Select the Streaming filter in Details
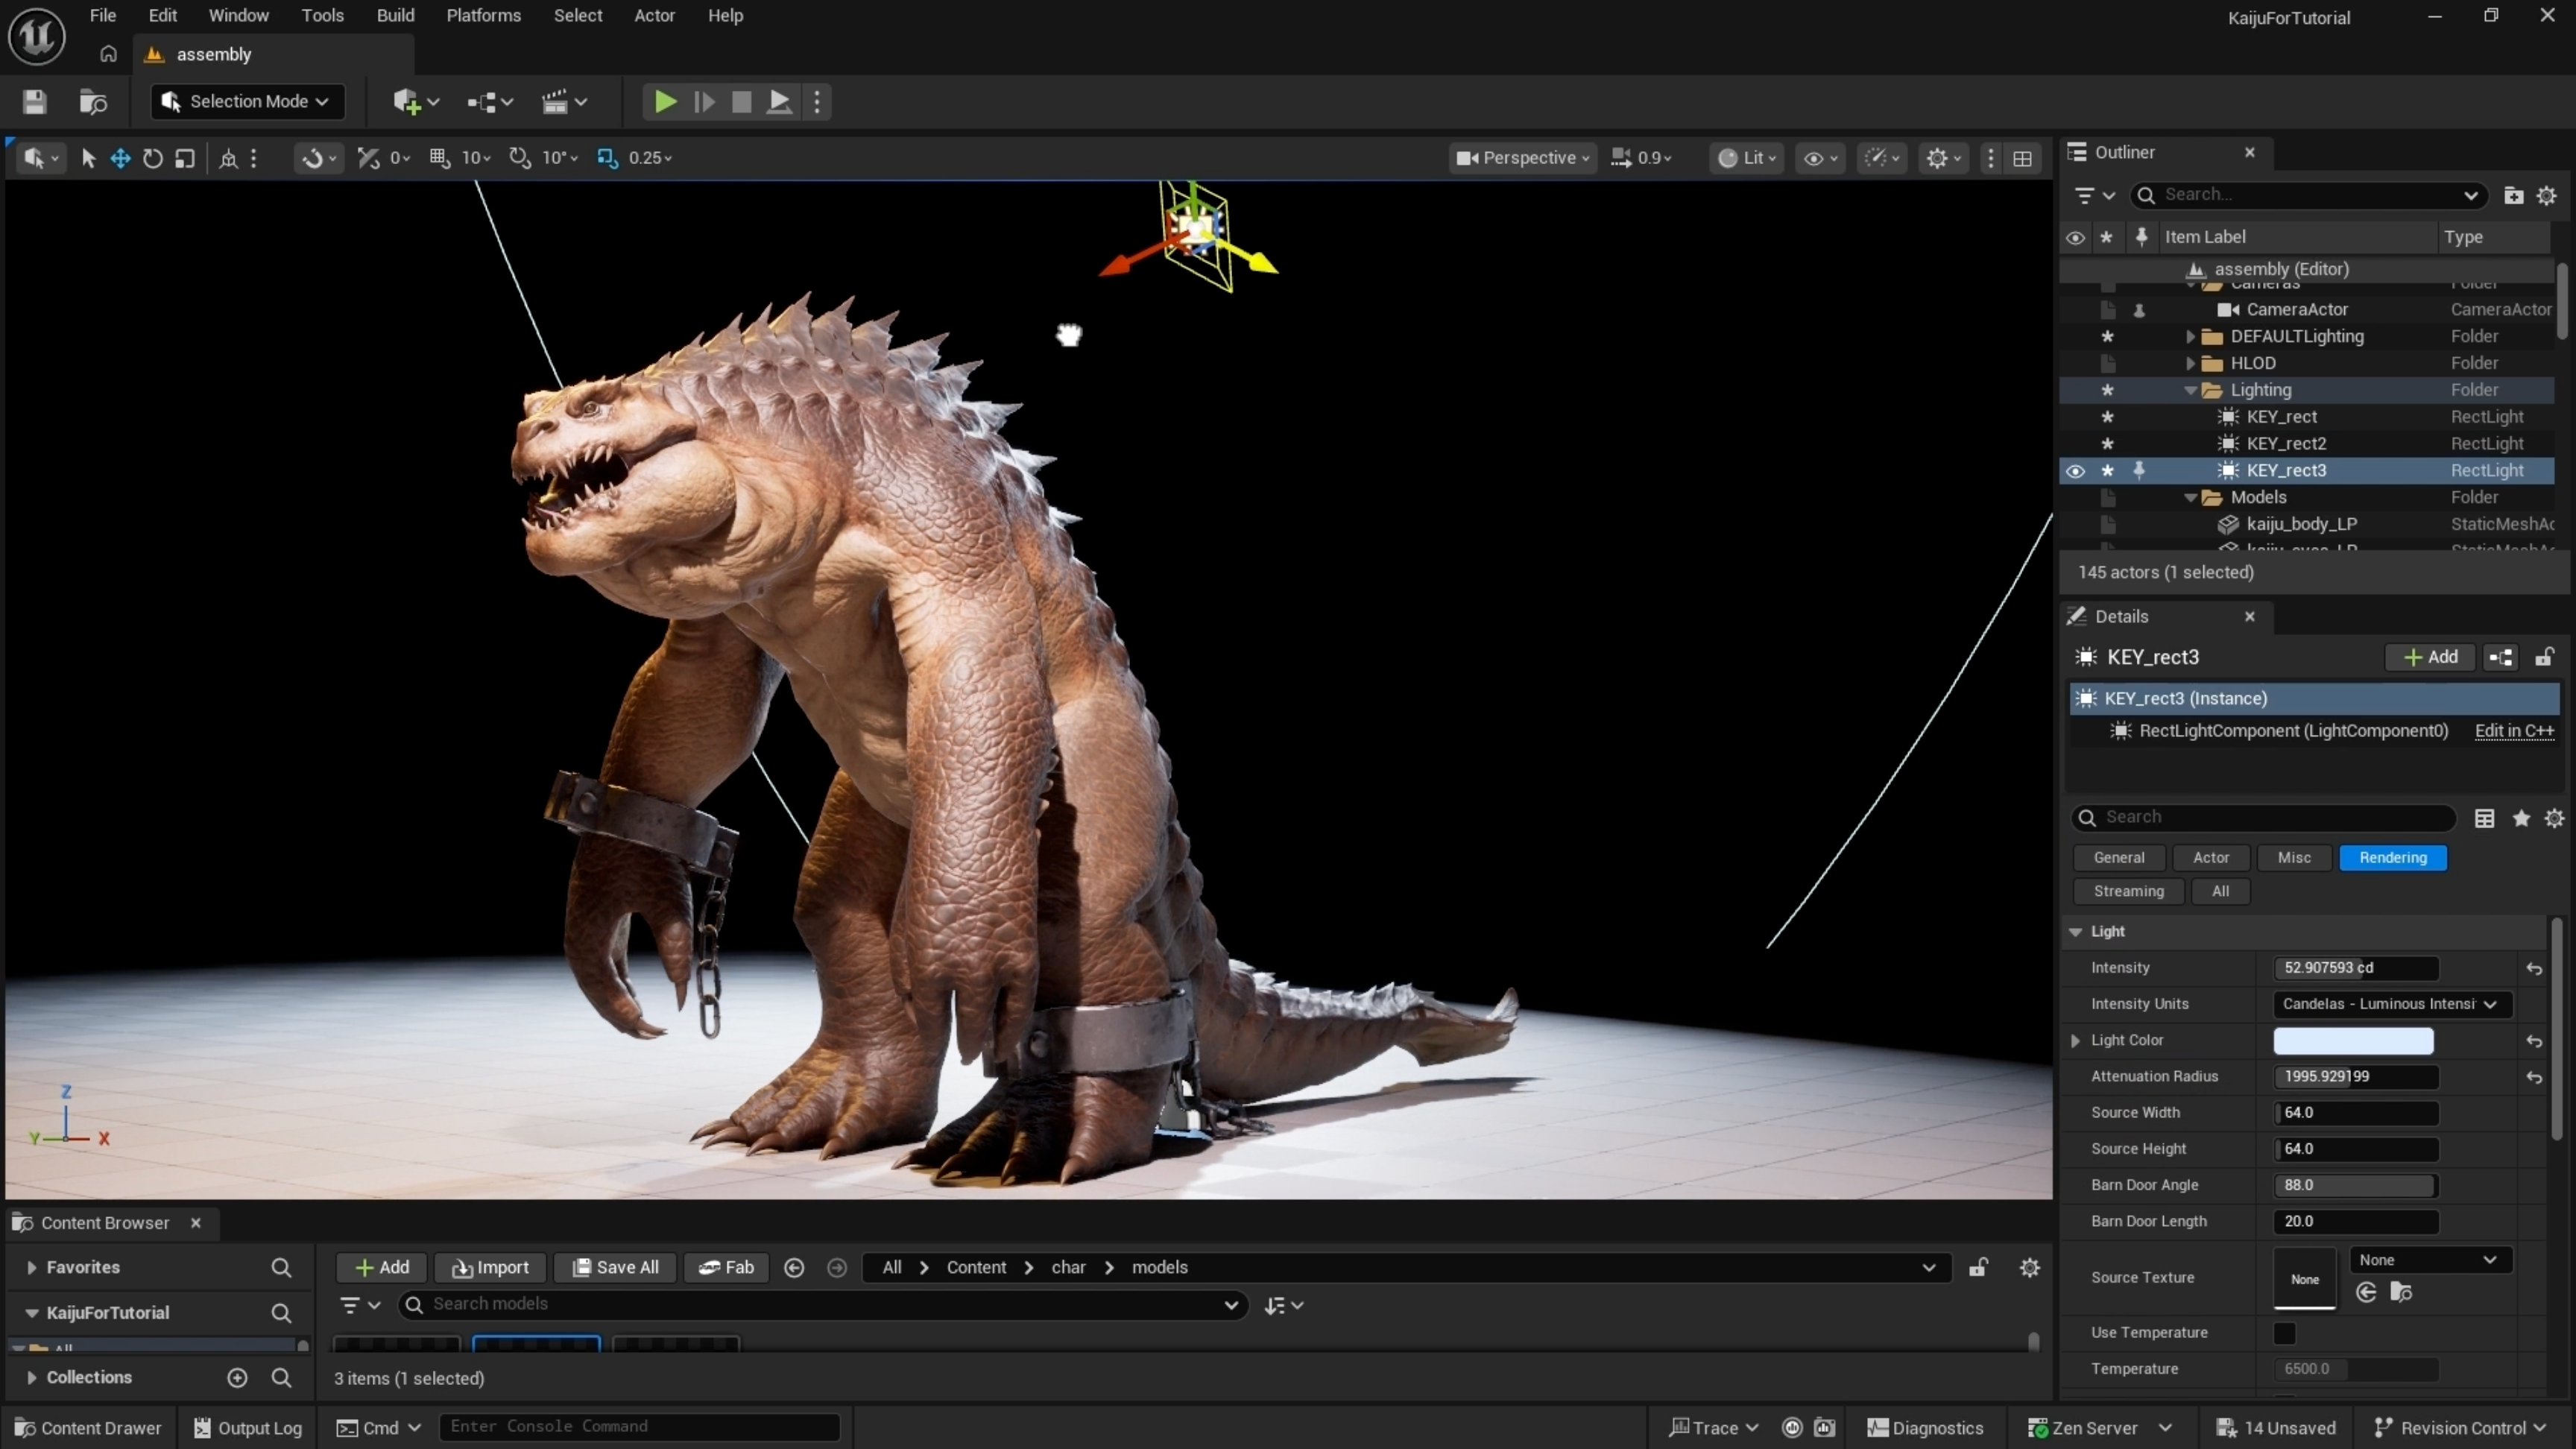Image resolution: width=2576 pixels, height=1449 pixels. point(2128,892)
